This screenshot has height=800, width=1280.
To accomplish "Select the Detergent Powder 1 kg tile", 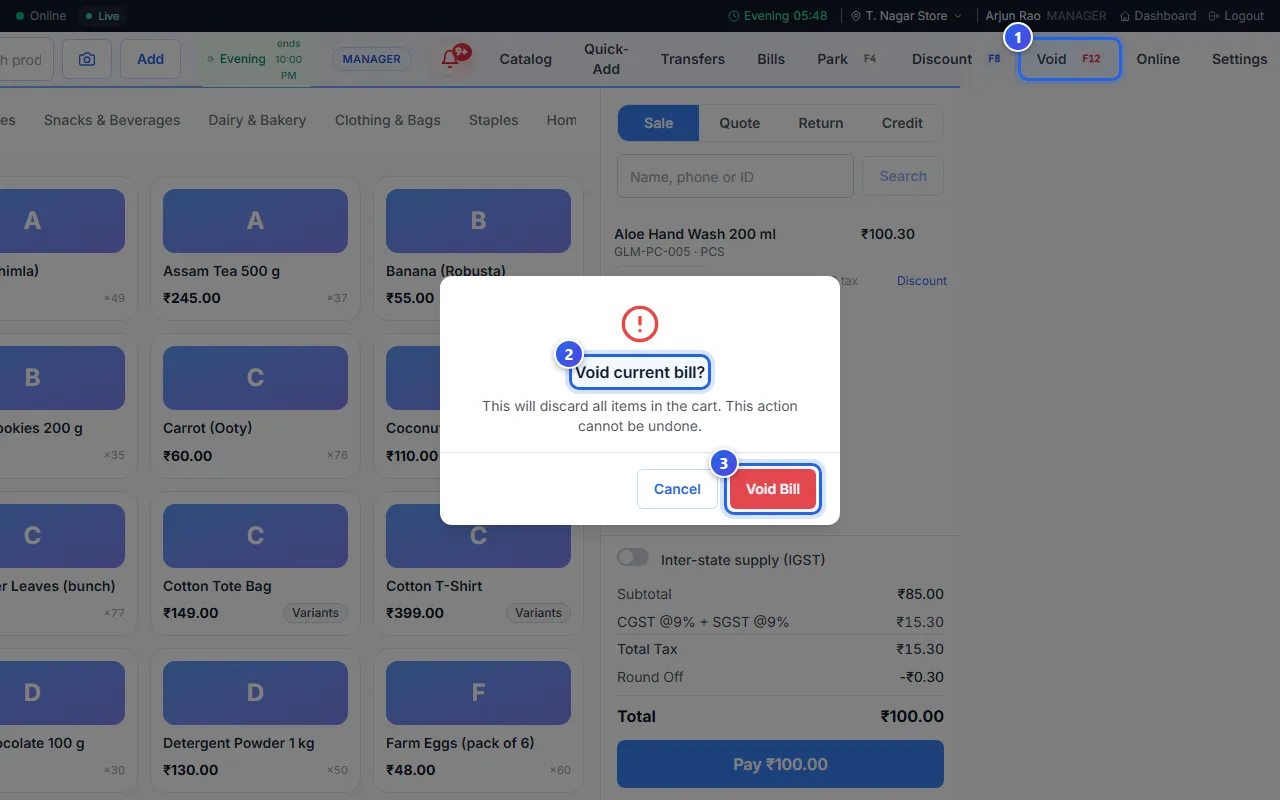I will (255, 720).
